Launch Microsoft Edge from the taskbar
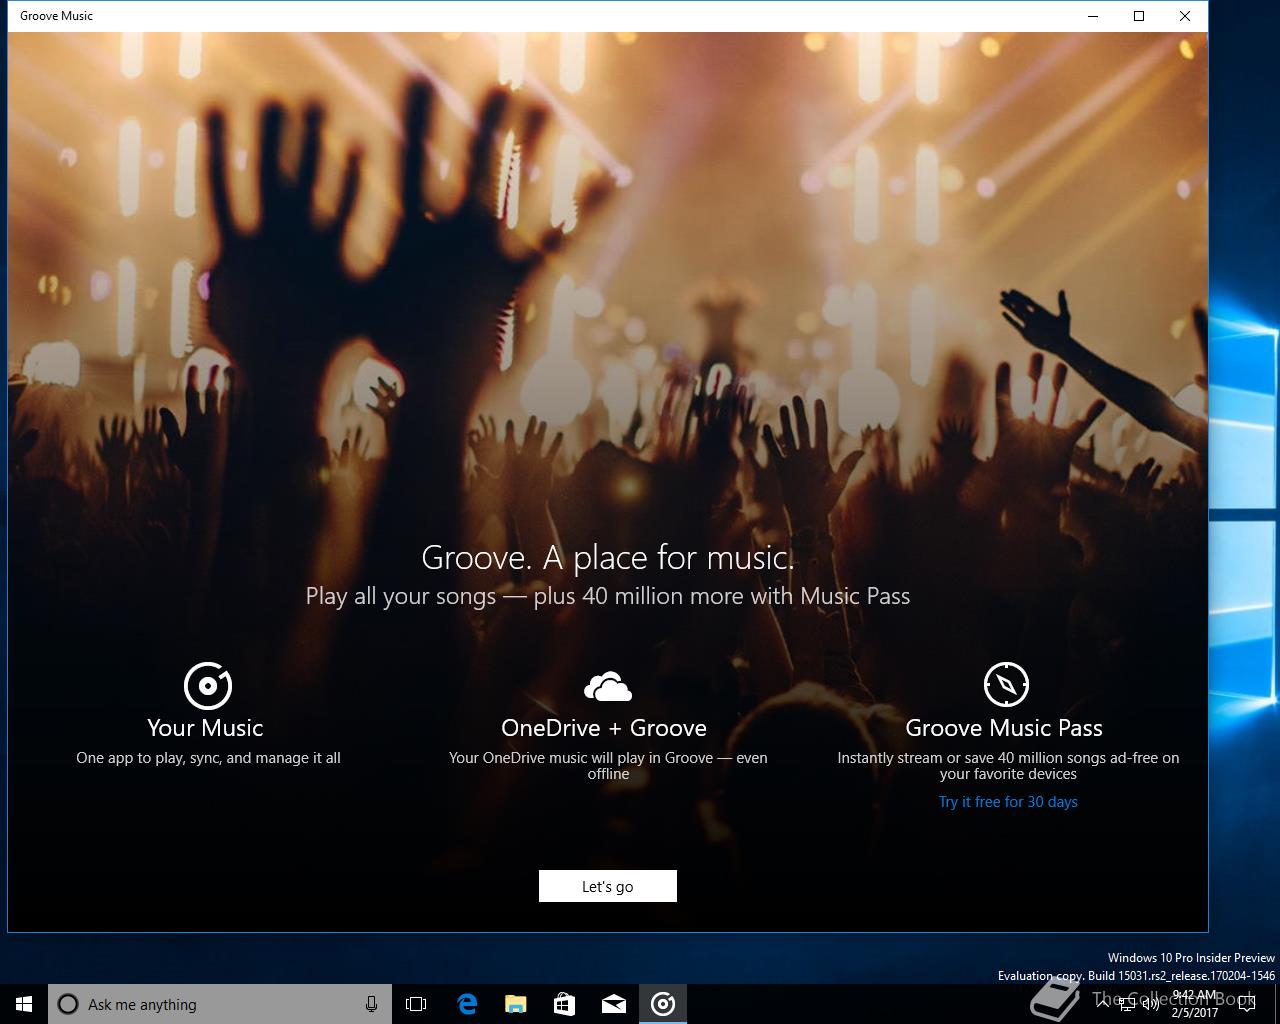This screenshot has width=1280, height=1024. pyautogui.click(x=466, y=1004)
